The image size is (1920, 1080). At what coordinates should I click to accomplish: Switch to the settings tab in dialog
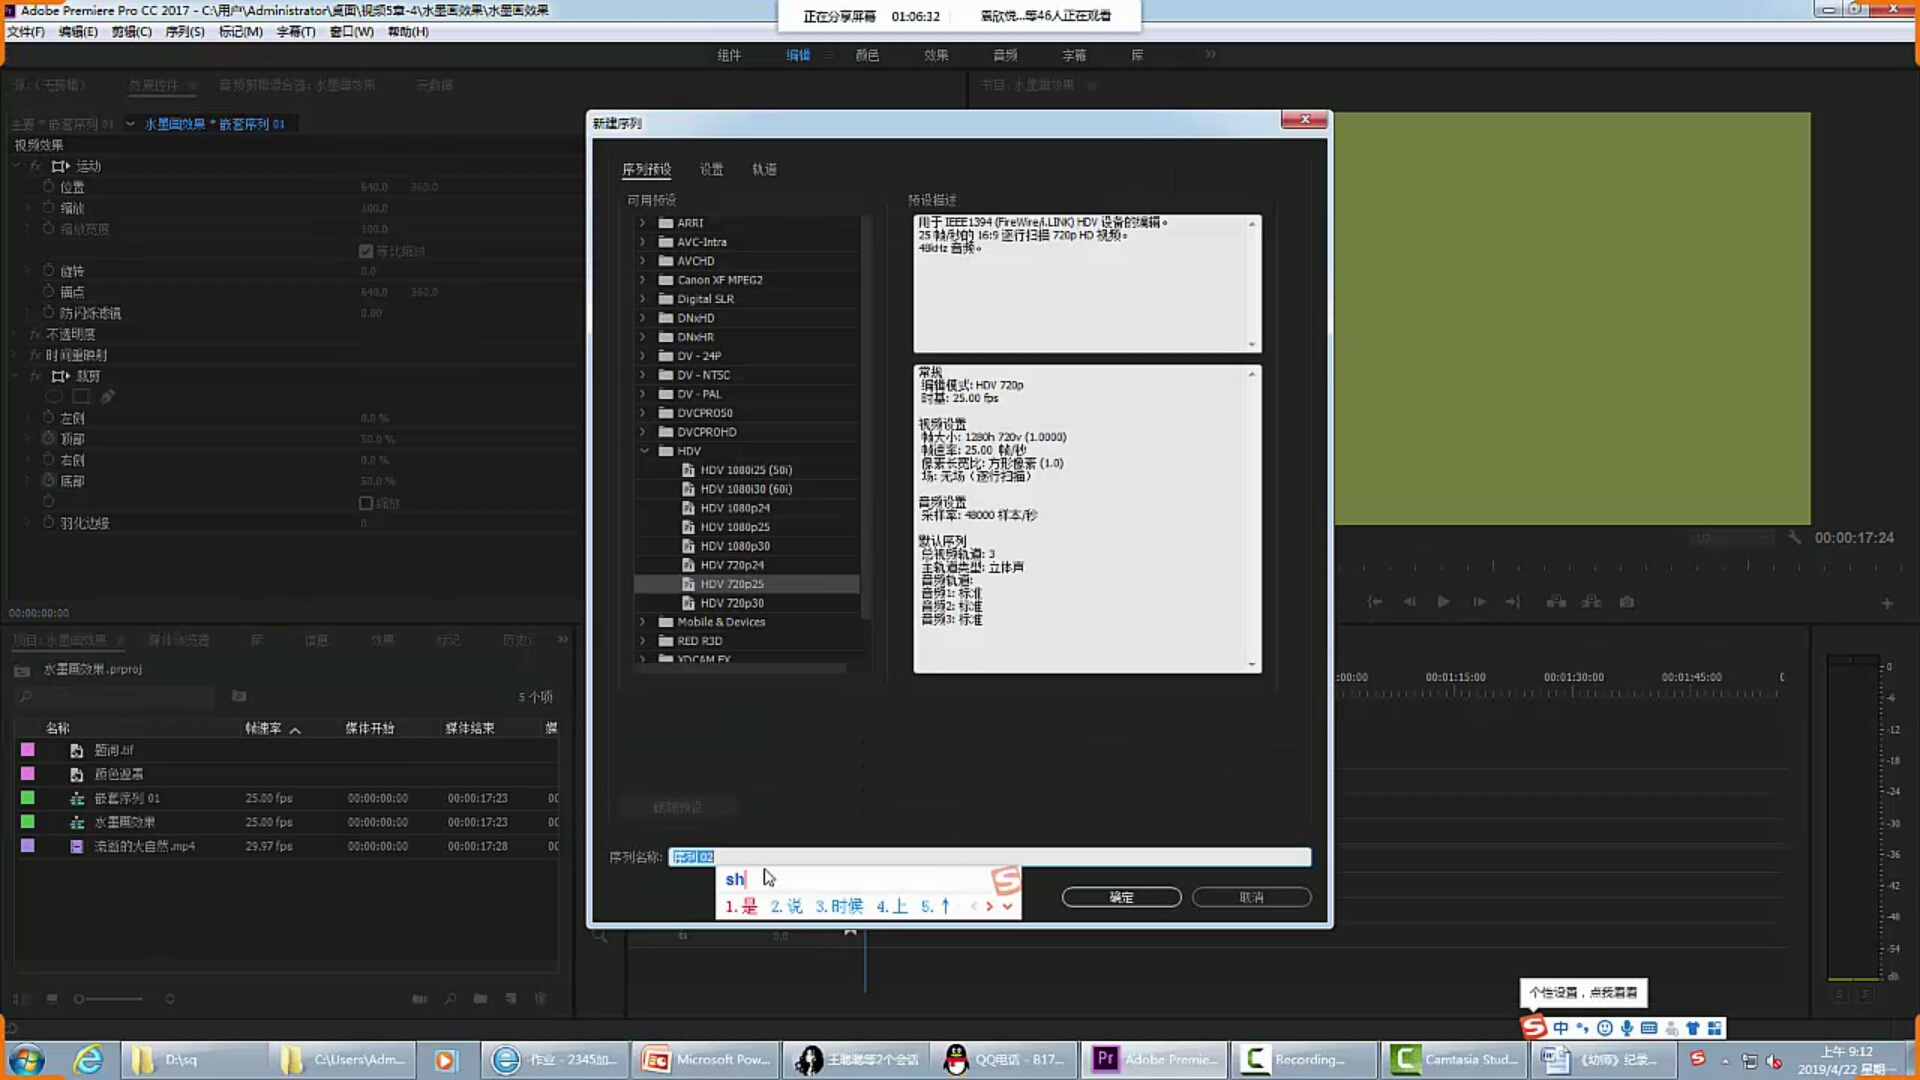pos(711,169)
